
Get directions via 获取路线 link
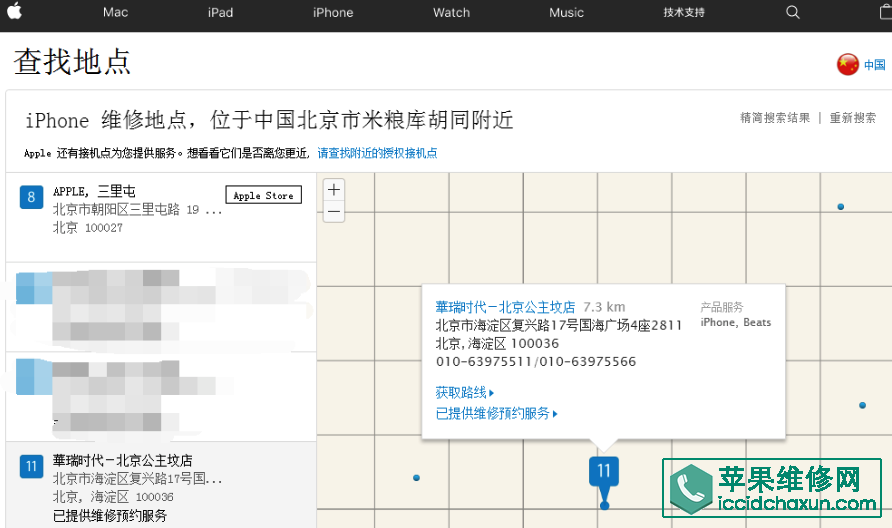(464, 393)
